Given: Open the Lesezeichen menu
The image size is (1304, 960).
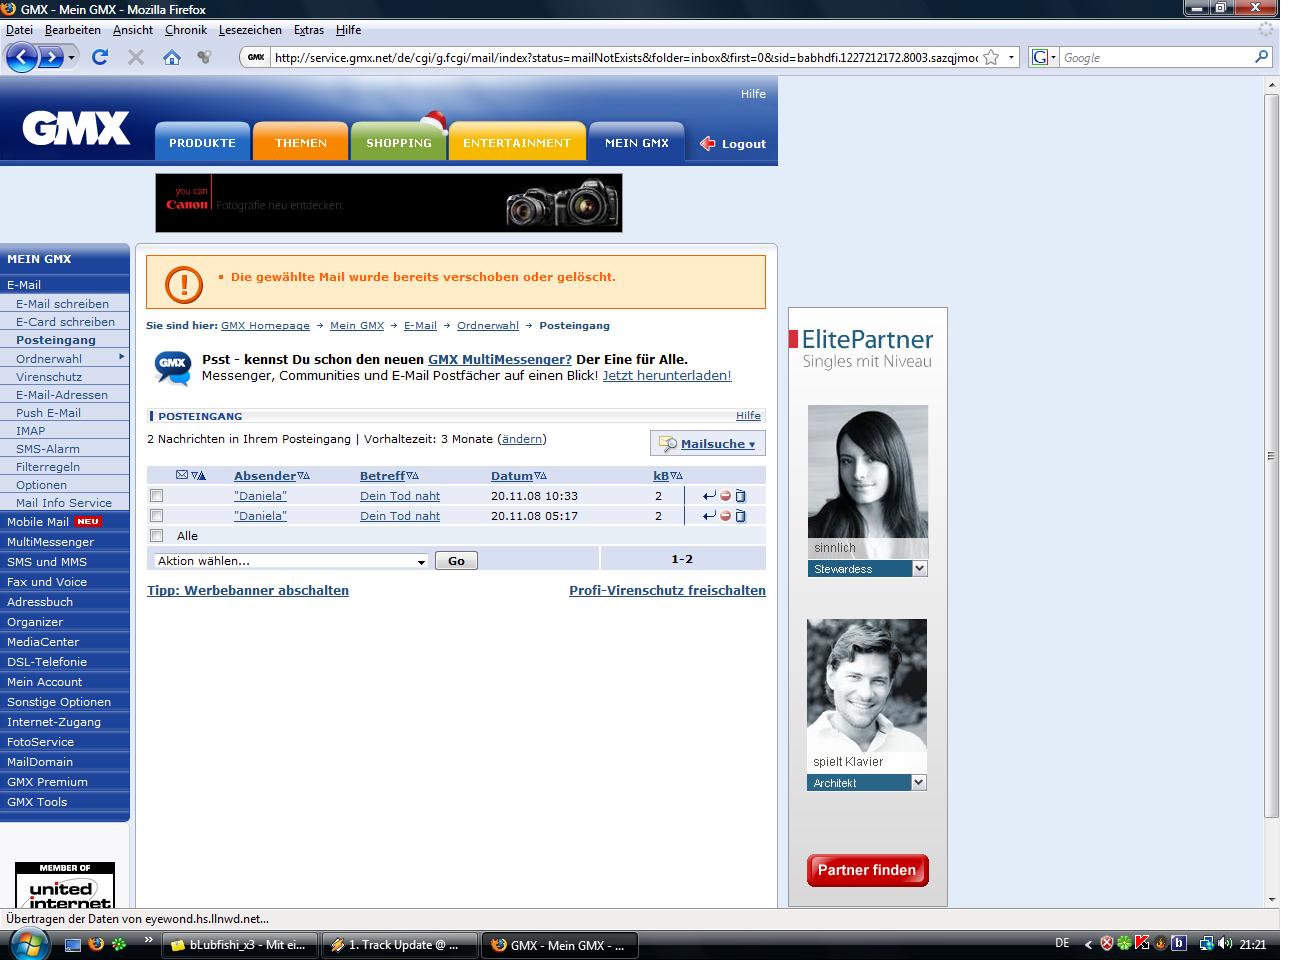Looking at the screenshot, I should [x=250, y=30].
